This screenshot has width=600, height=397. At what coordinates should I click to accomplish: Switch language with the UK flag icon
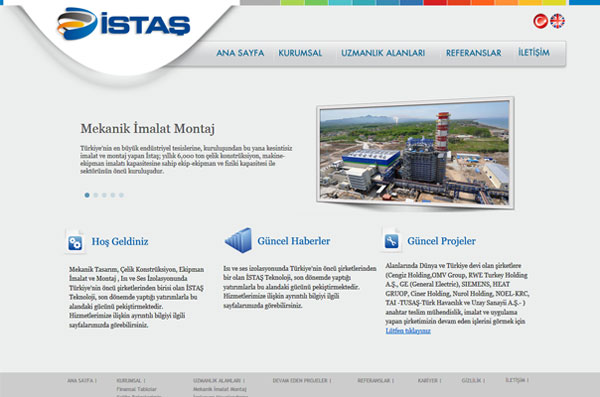click(558, 21)
